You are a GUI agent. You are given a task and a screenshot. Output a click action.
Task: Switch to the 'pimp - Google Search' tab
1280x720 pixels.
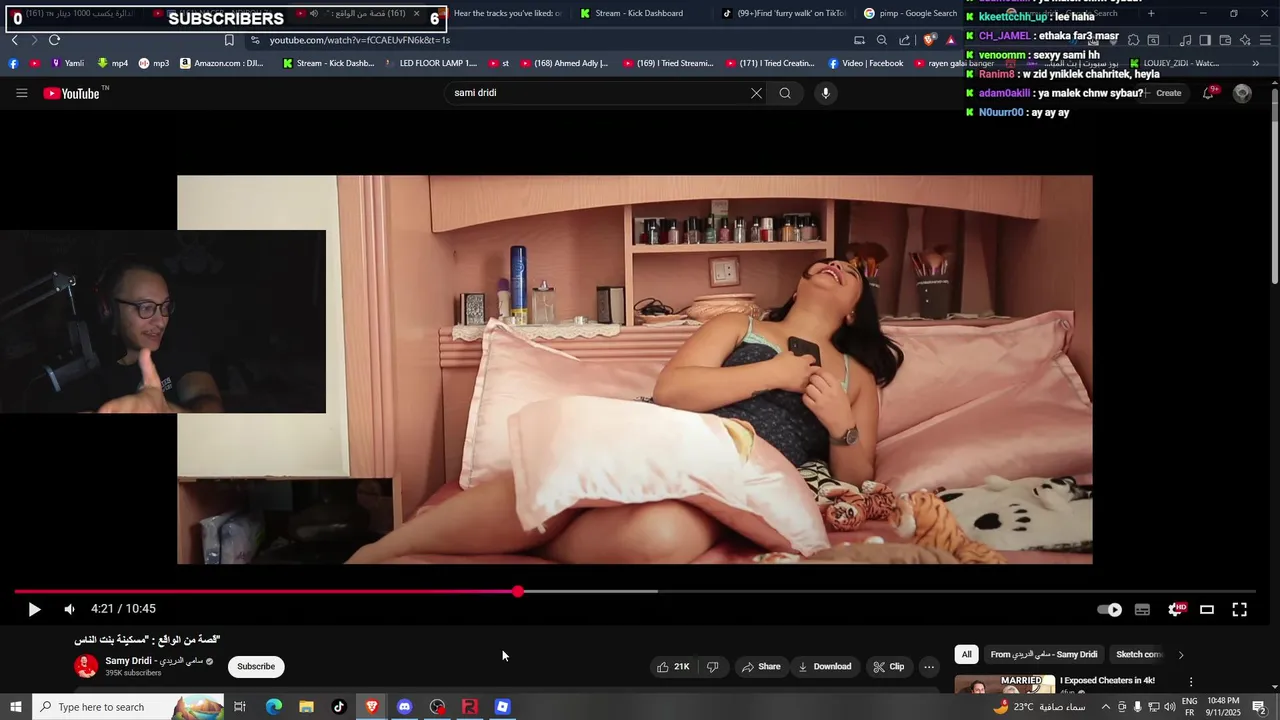click(911, 13)
